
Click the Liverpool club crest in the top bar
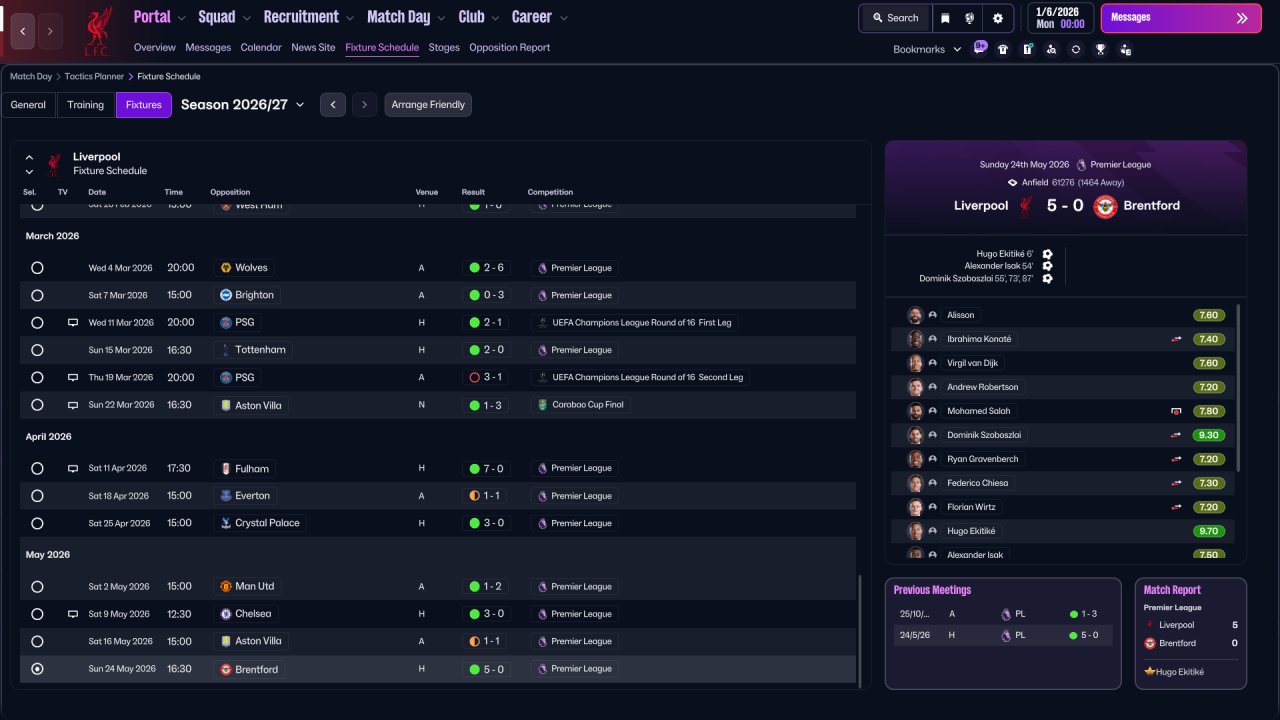pyautogui.click(x=97, y=31)
